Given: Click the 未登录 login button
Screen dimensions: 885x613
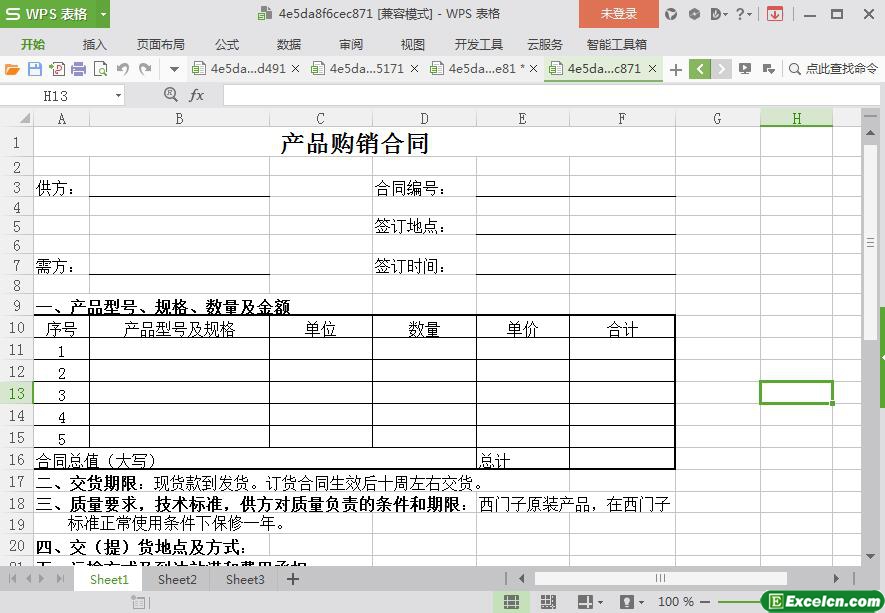Looking at the screenshot, I should coord(618,14).
